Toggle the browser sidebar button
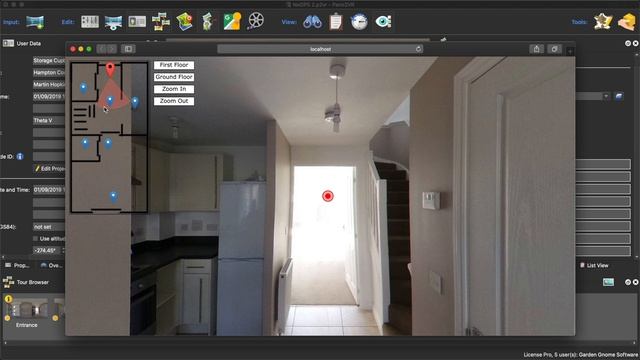640x360 pixels. tap(128, 49)
